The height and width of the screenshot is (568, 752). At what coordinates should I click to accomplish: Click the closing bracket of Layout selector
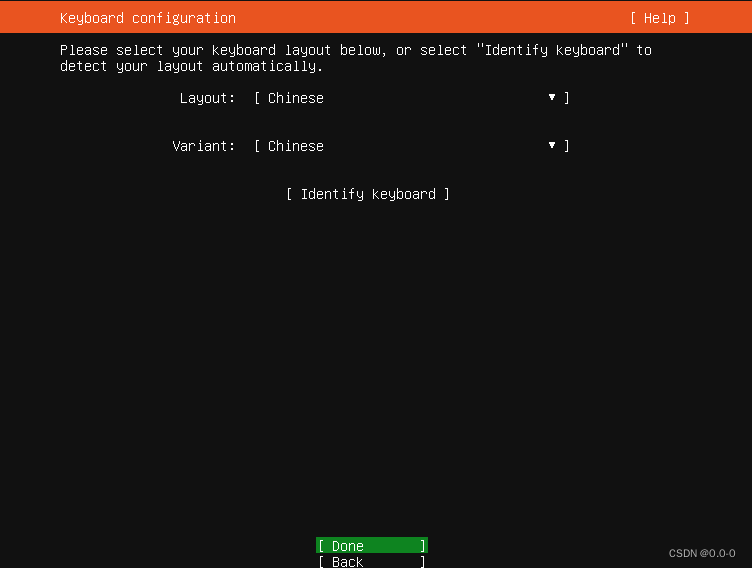566,98
